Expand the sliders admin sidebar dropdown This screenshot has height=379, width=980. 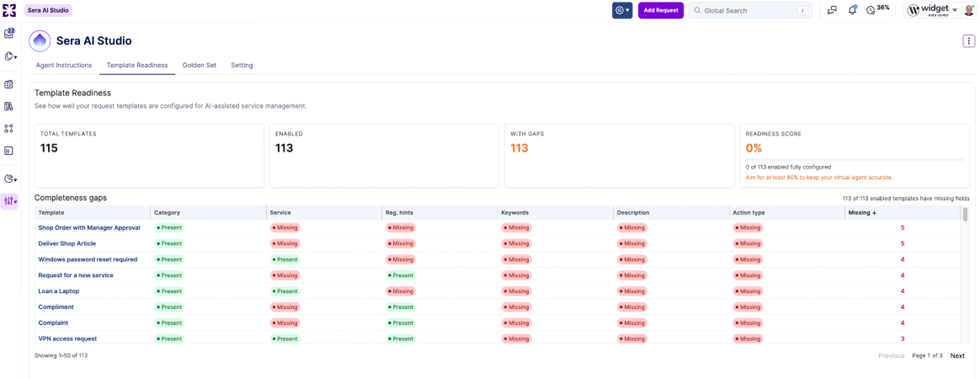[x=10, y=201]
